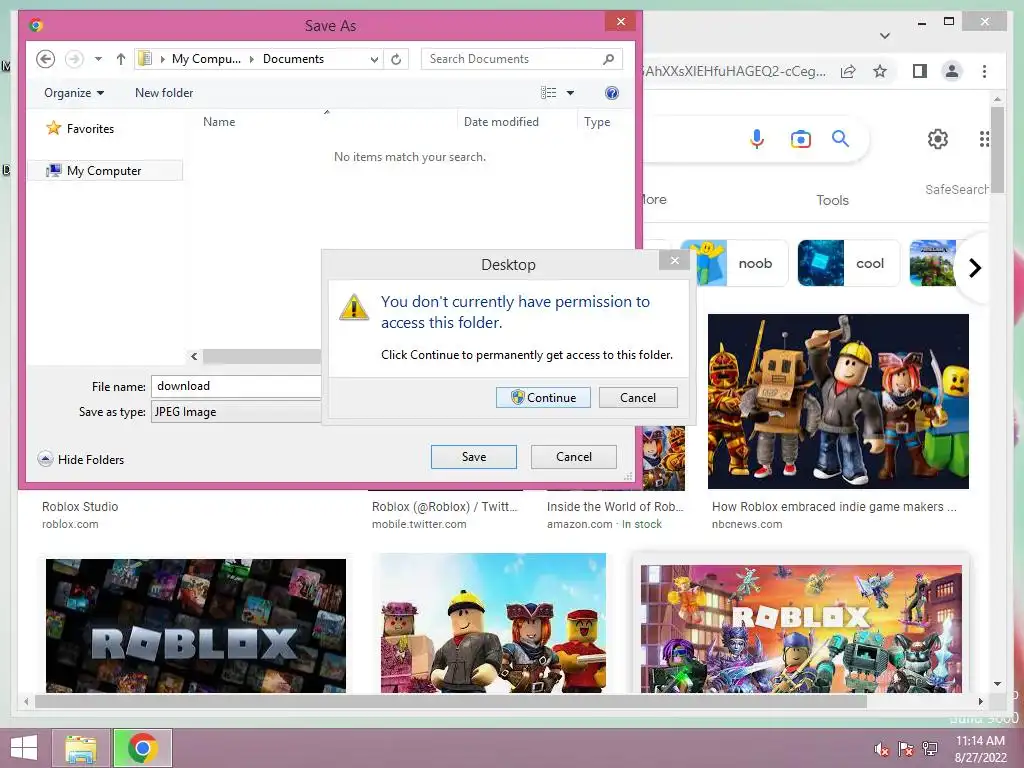Close the Desktop permission dialog
This screenshot has height=768, width=1024.
point(674,261)
